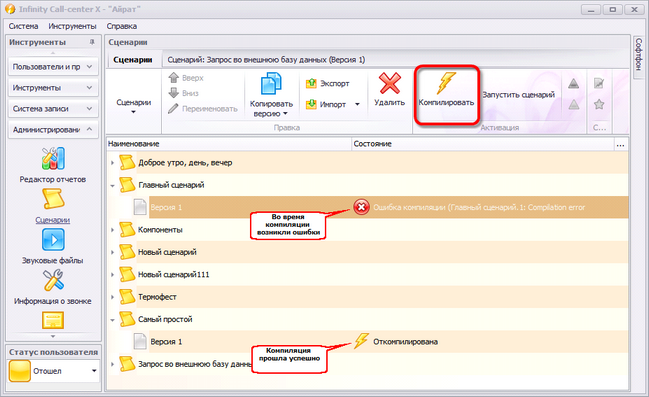The image size is (649, 397).
Task: Expand the Новый сценарий111 tree node
Action: (x=112, y=275)
